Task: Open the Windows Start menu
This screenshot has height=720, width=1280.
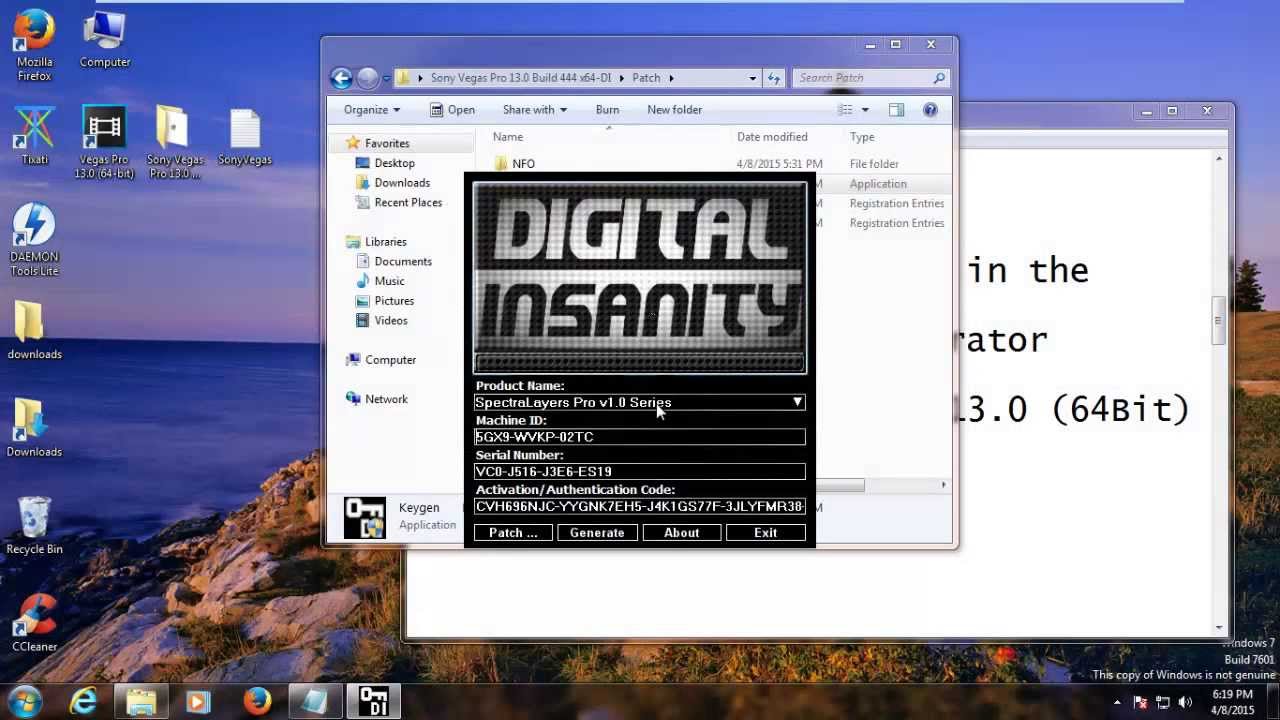Action: tap(25, 701)
